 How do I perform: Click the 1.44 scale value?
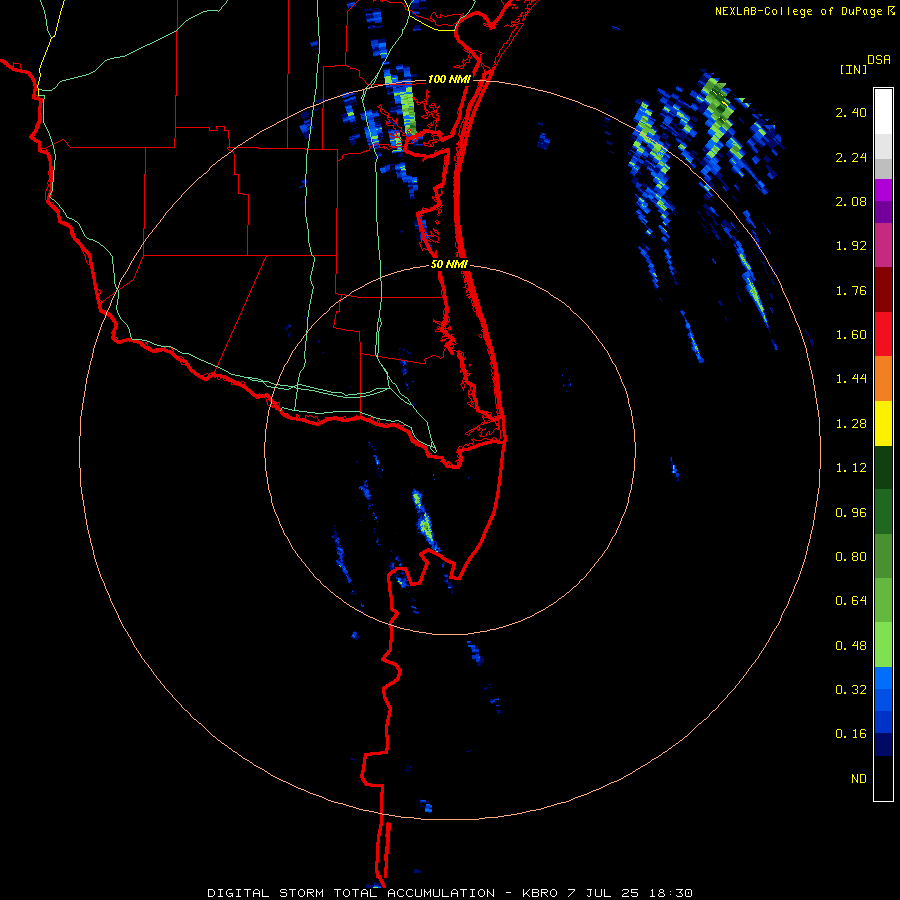point(851,379)
